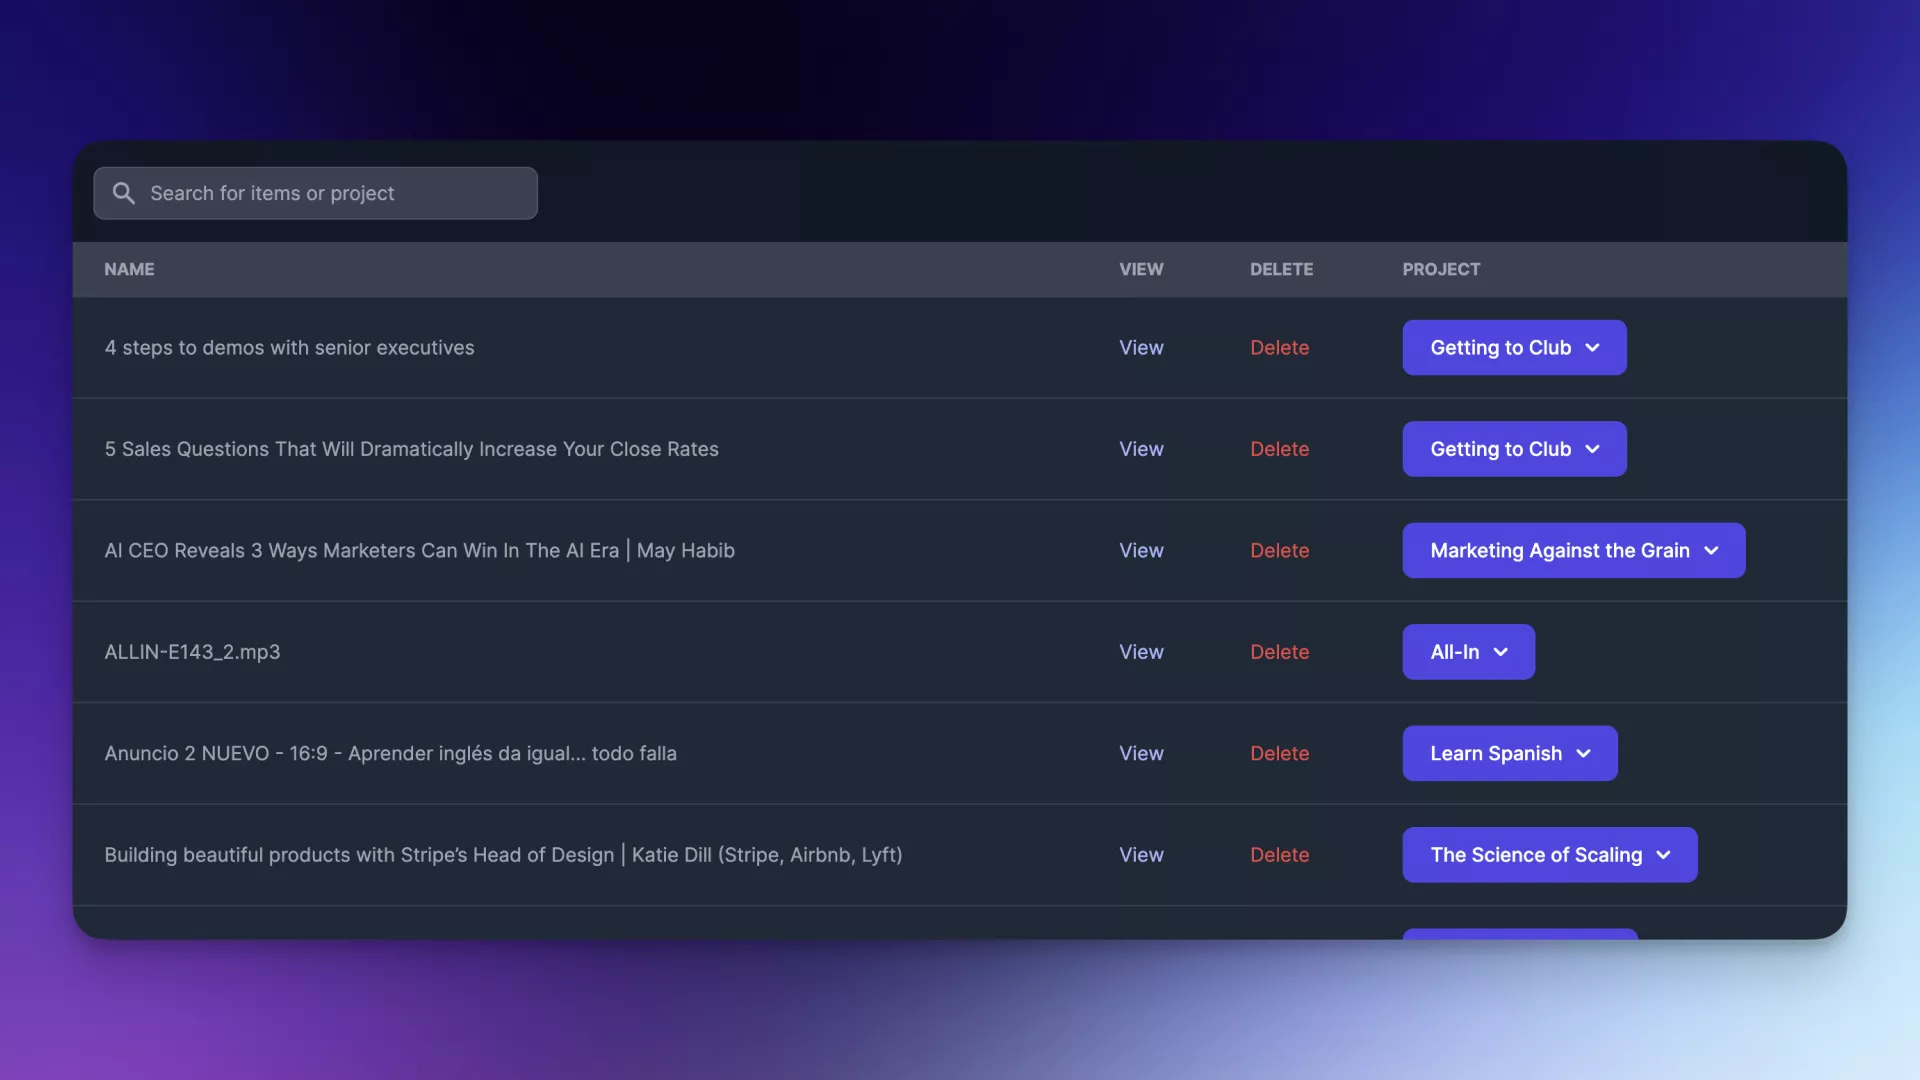
Task: View the Anuncio 2 NUEVO item
Action: (1141, 754)
